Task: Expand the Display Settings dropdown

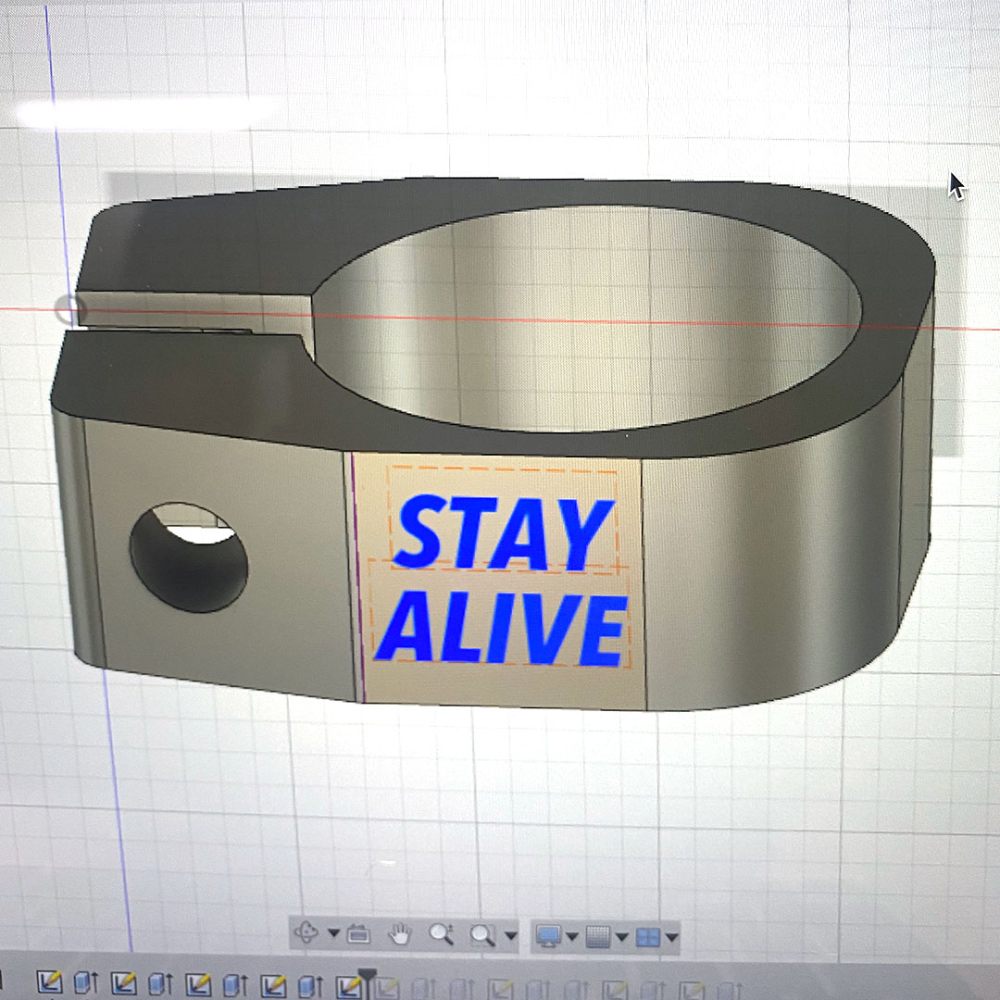Action: (570, 934)
